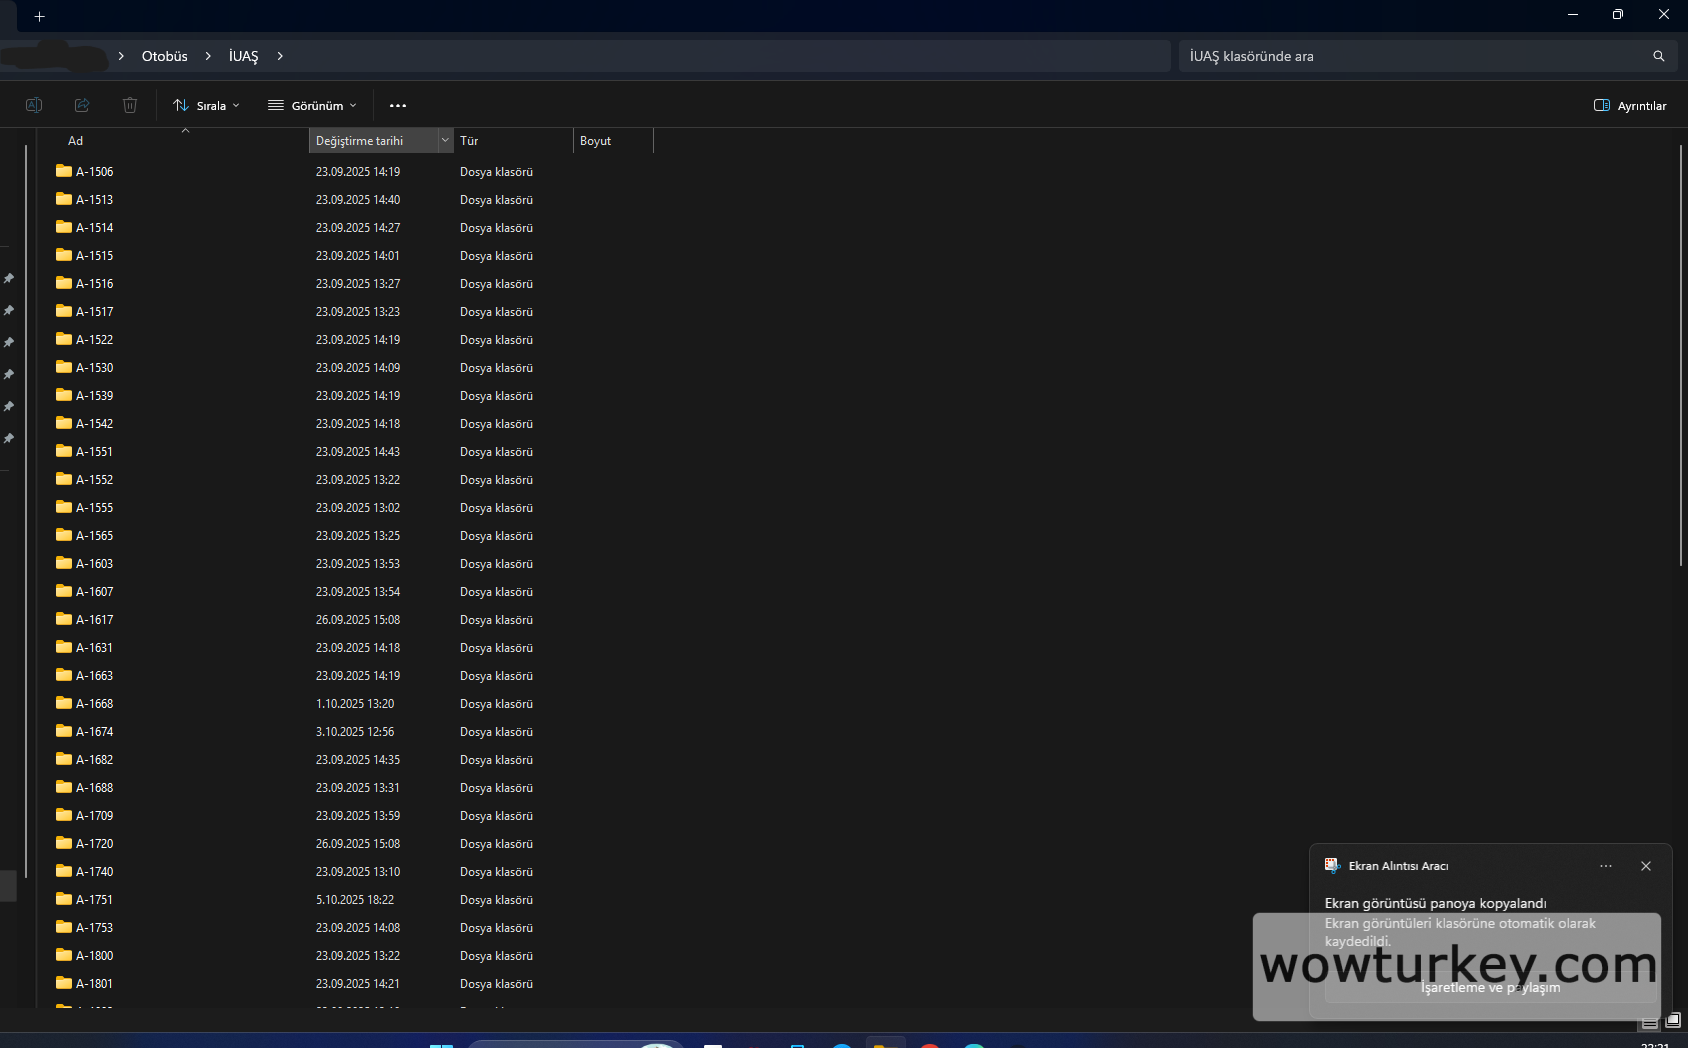Open the Sırala sort dropdown

point(206,105)
